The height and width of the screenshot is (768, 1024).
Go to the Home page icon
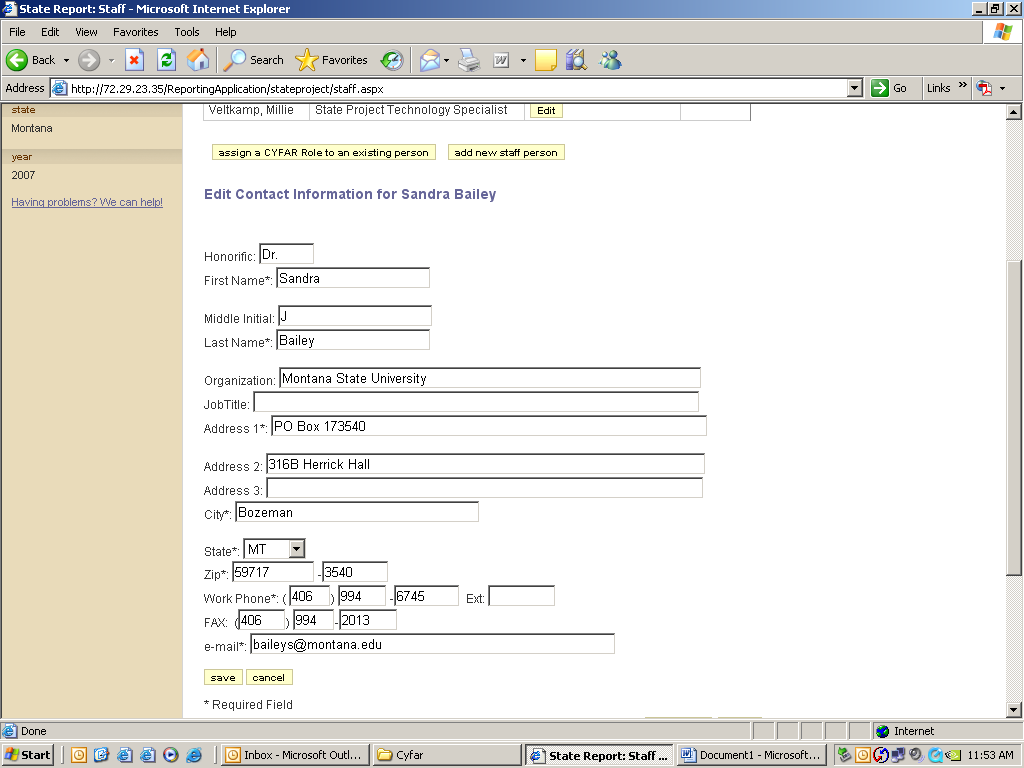tap(198, 60)
